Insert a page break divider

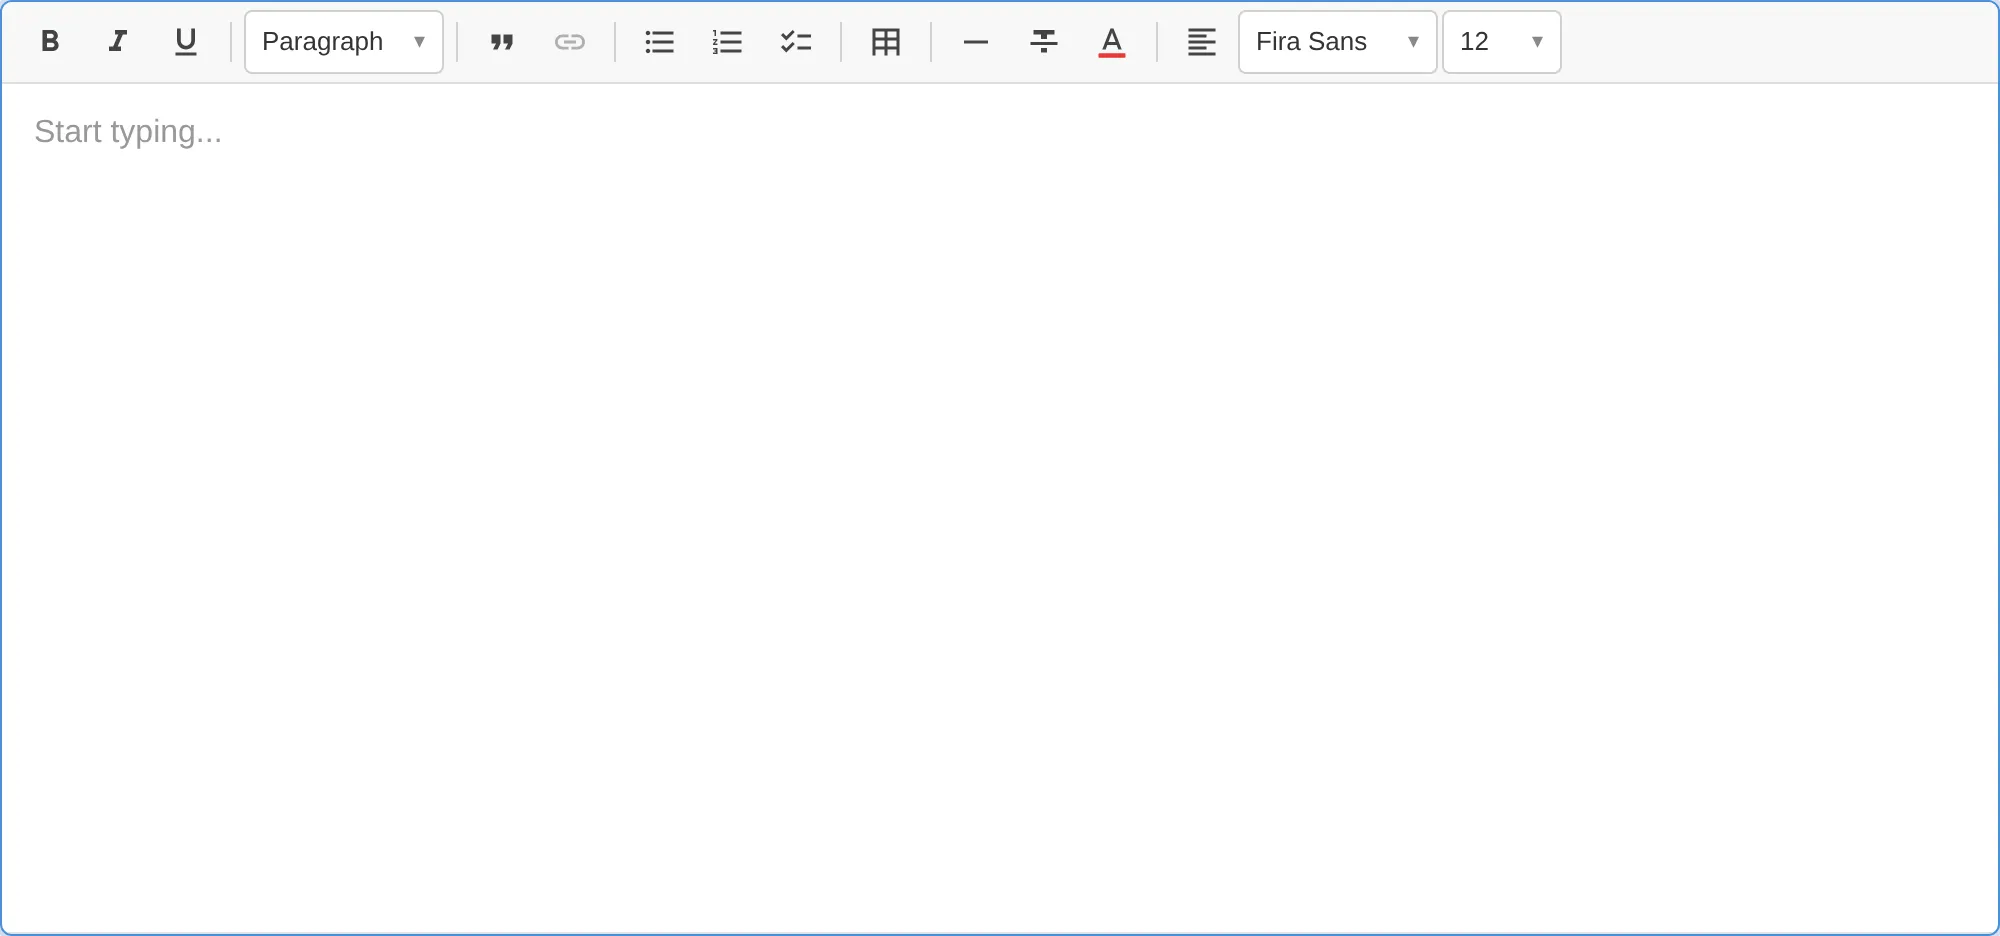[1043, 42]
